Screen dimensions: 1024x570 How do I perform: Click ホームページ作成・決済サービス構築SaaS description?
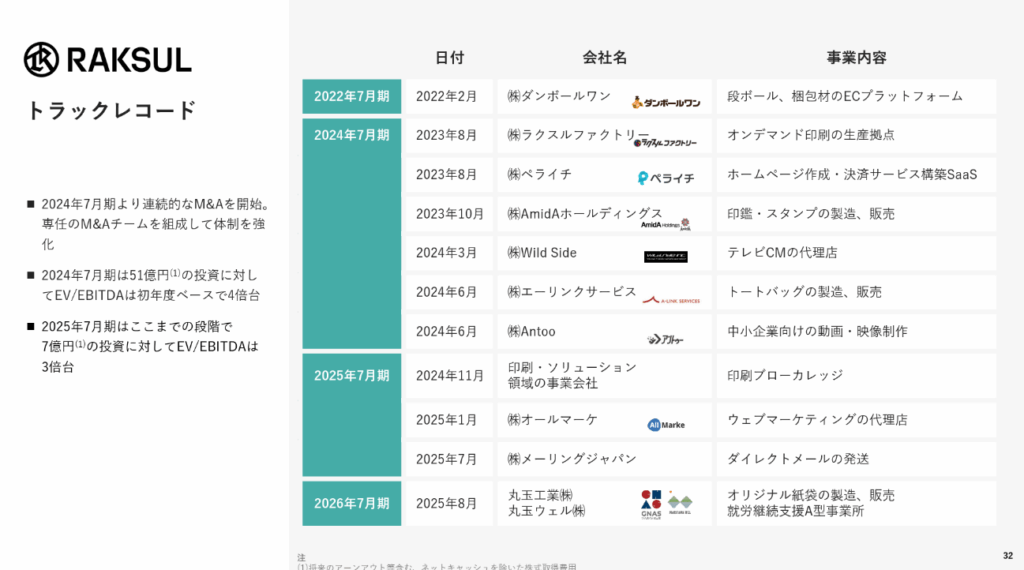coord(852,174)
